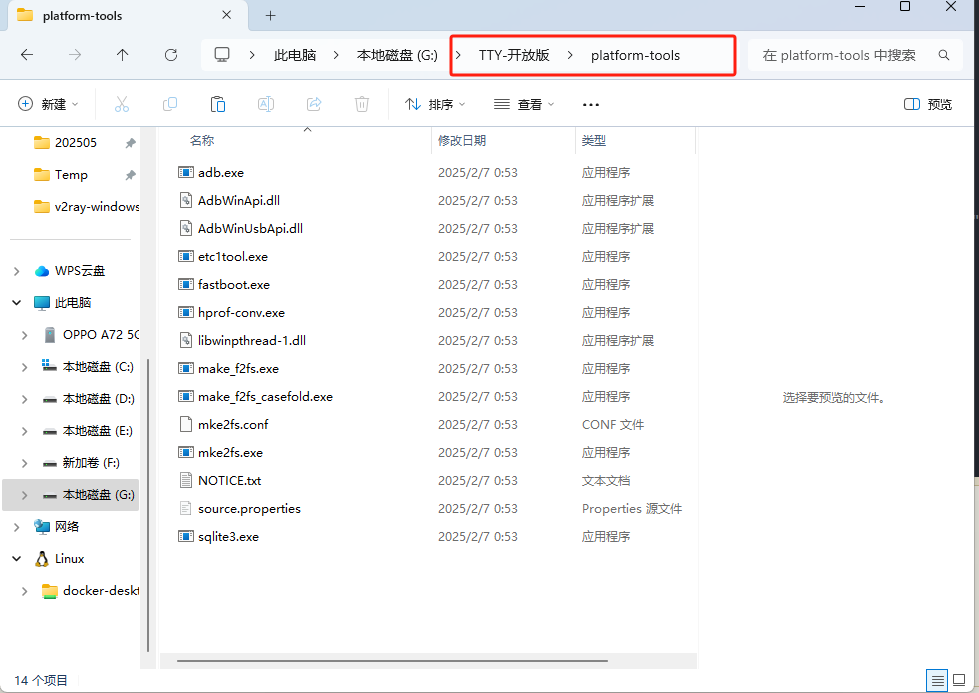This screenshot has height=693, width=979.
Task: Add a new tab with plus button
Action: click(270, 16)
